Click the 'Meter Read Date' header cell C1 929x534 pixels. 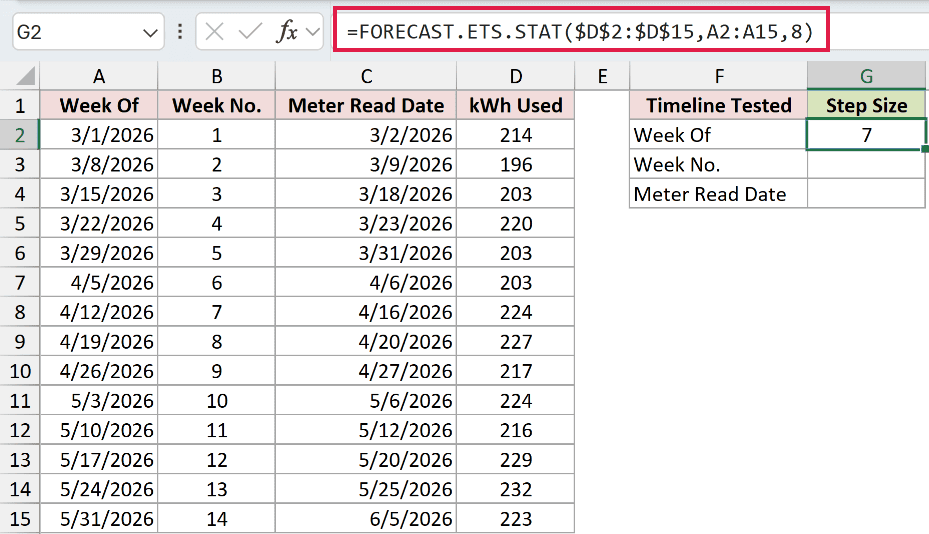click(x=366, y=105)
